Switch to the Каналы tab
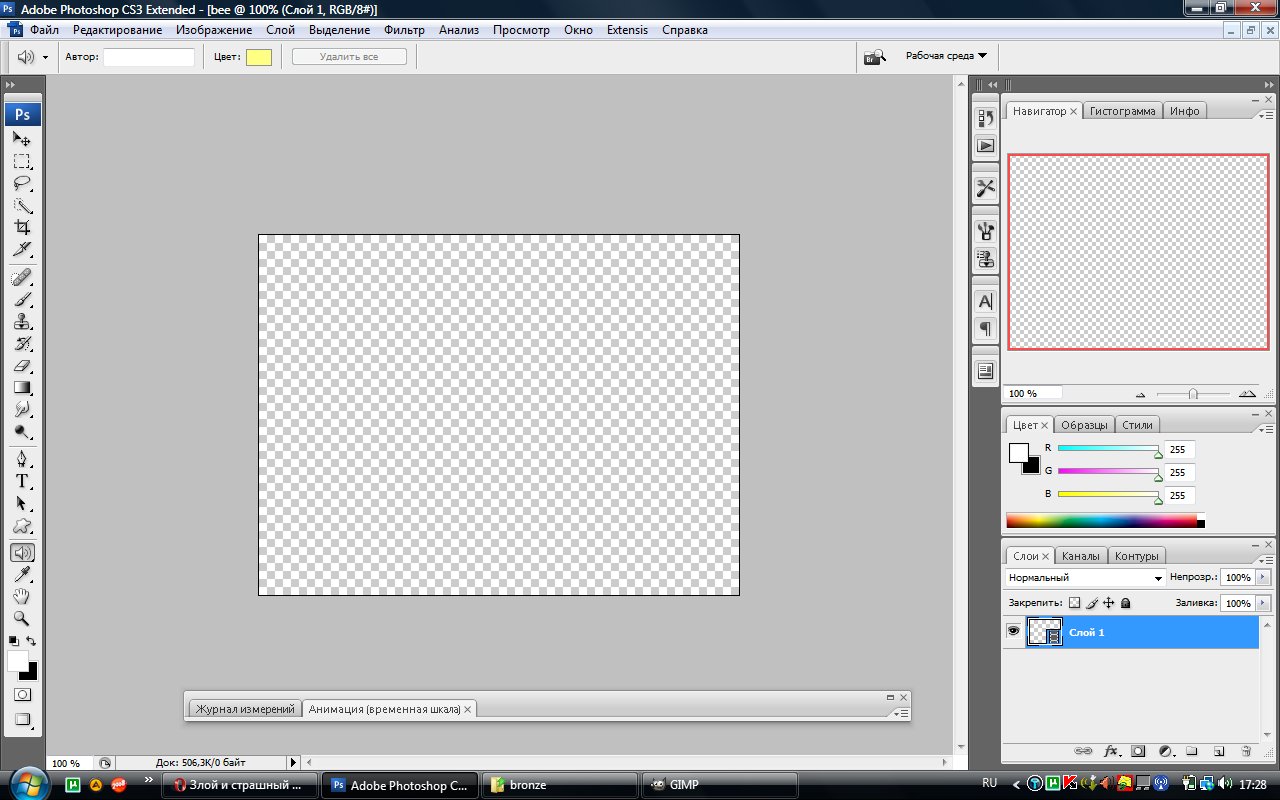Image resolution: width=1280 pixels, height=800 pixels. point(1080,556)
